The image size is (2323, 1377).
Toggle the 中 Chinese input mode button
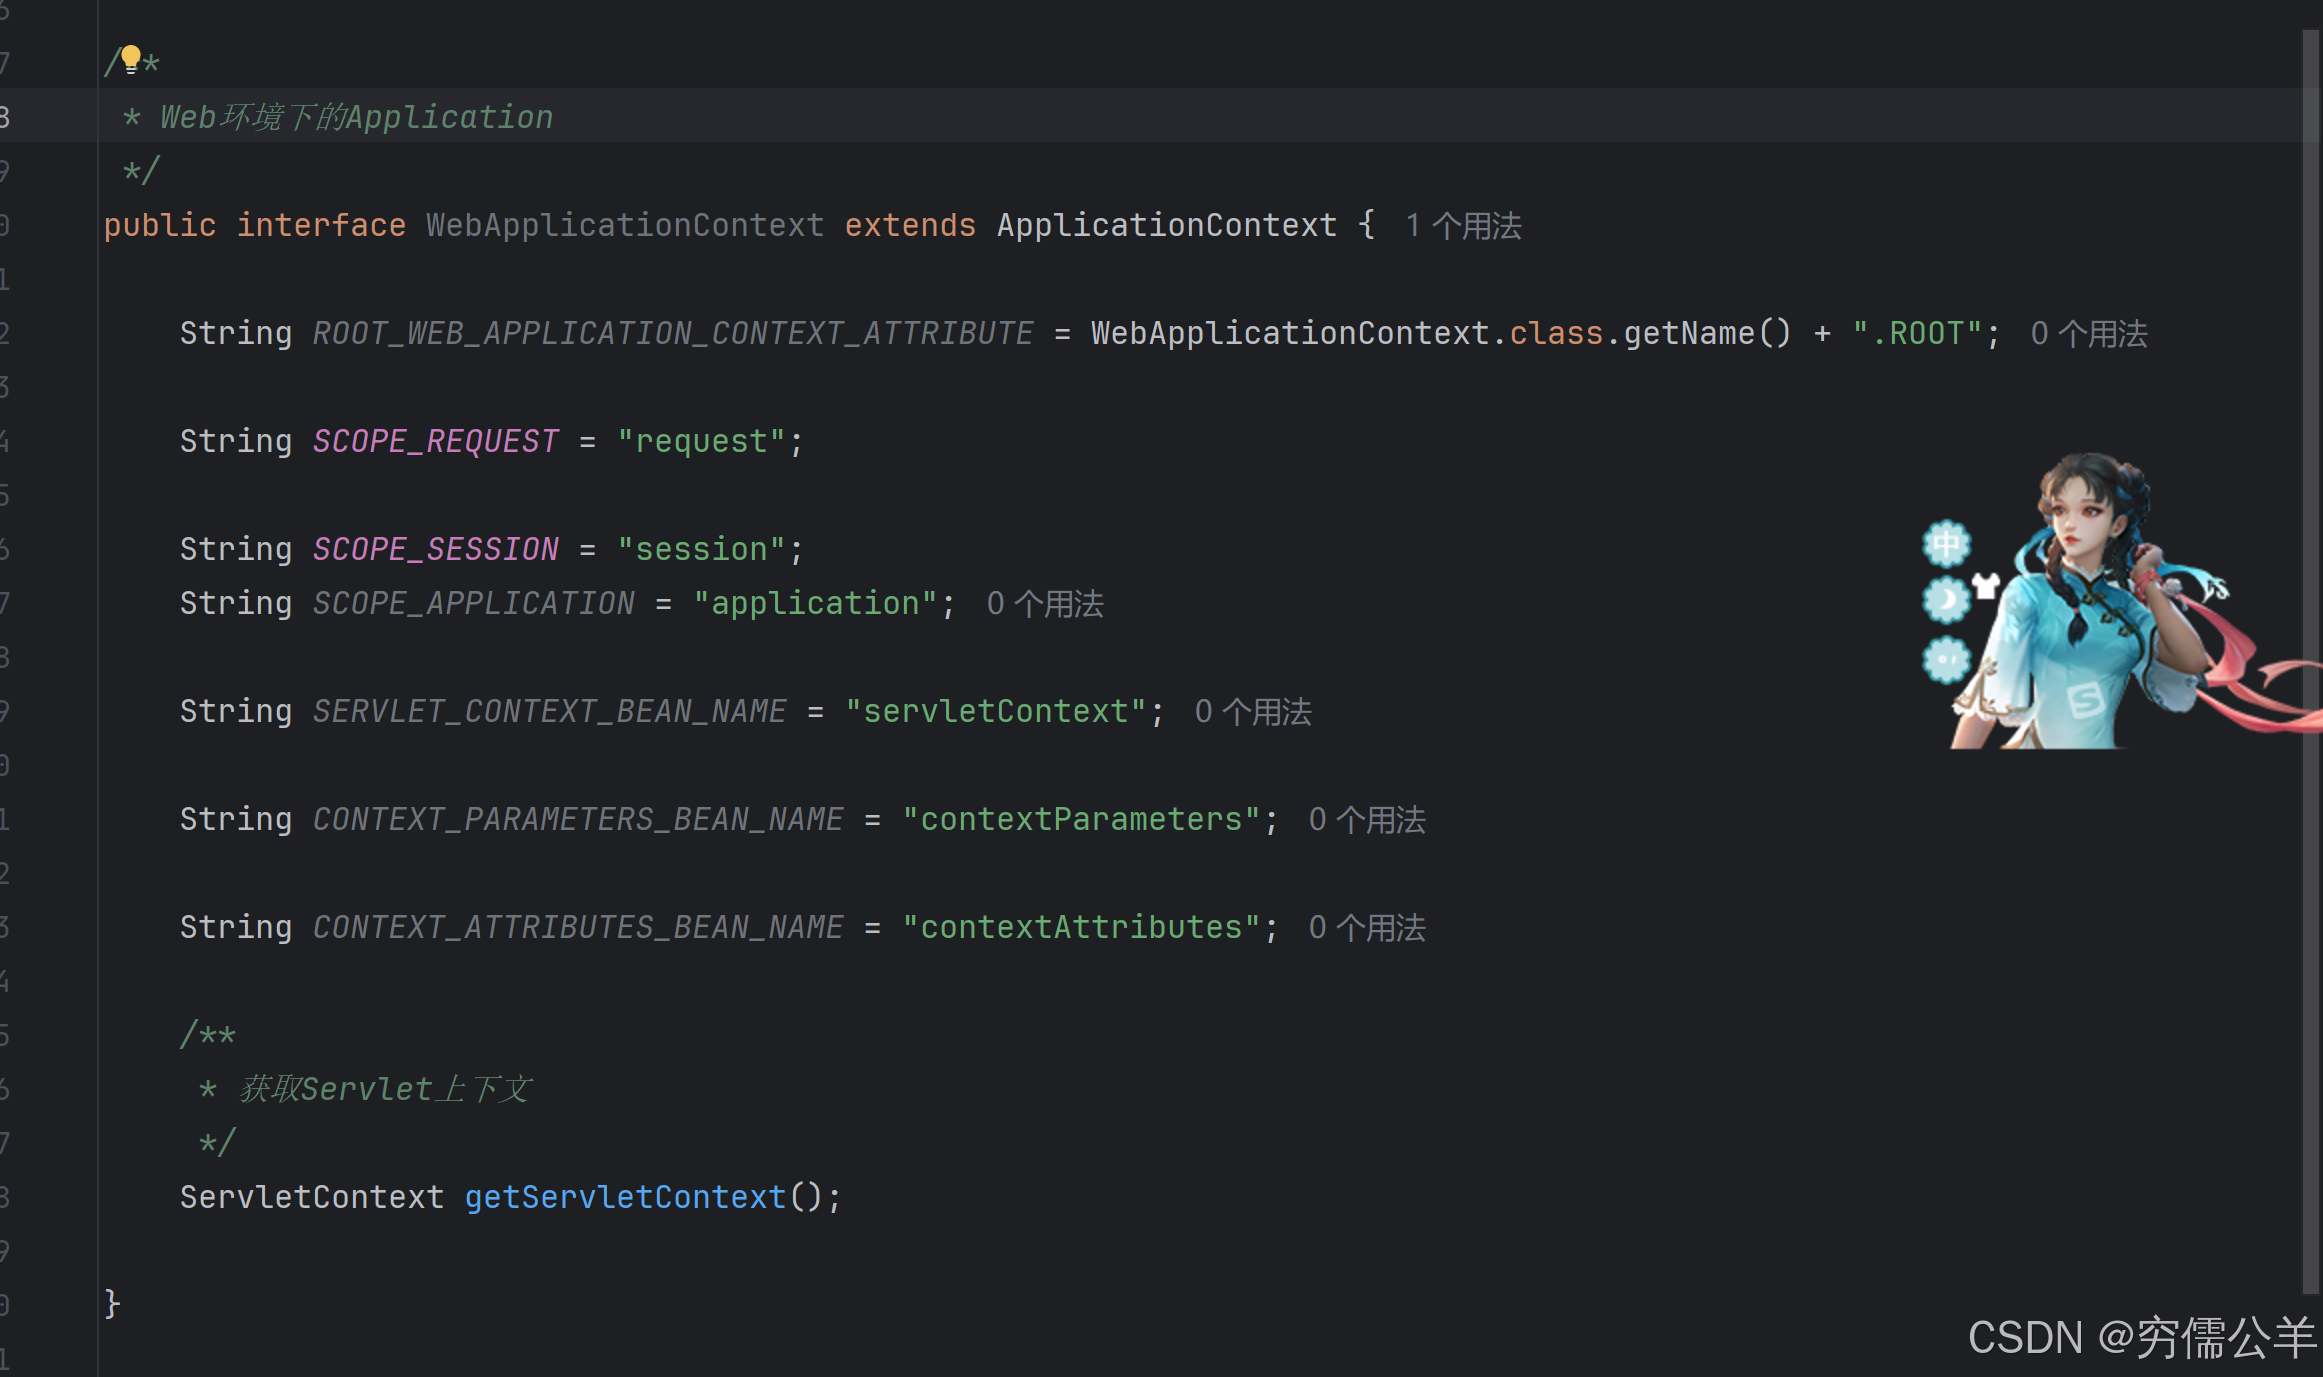click(1946, 544)
